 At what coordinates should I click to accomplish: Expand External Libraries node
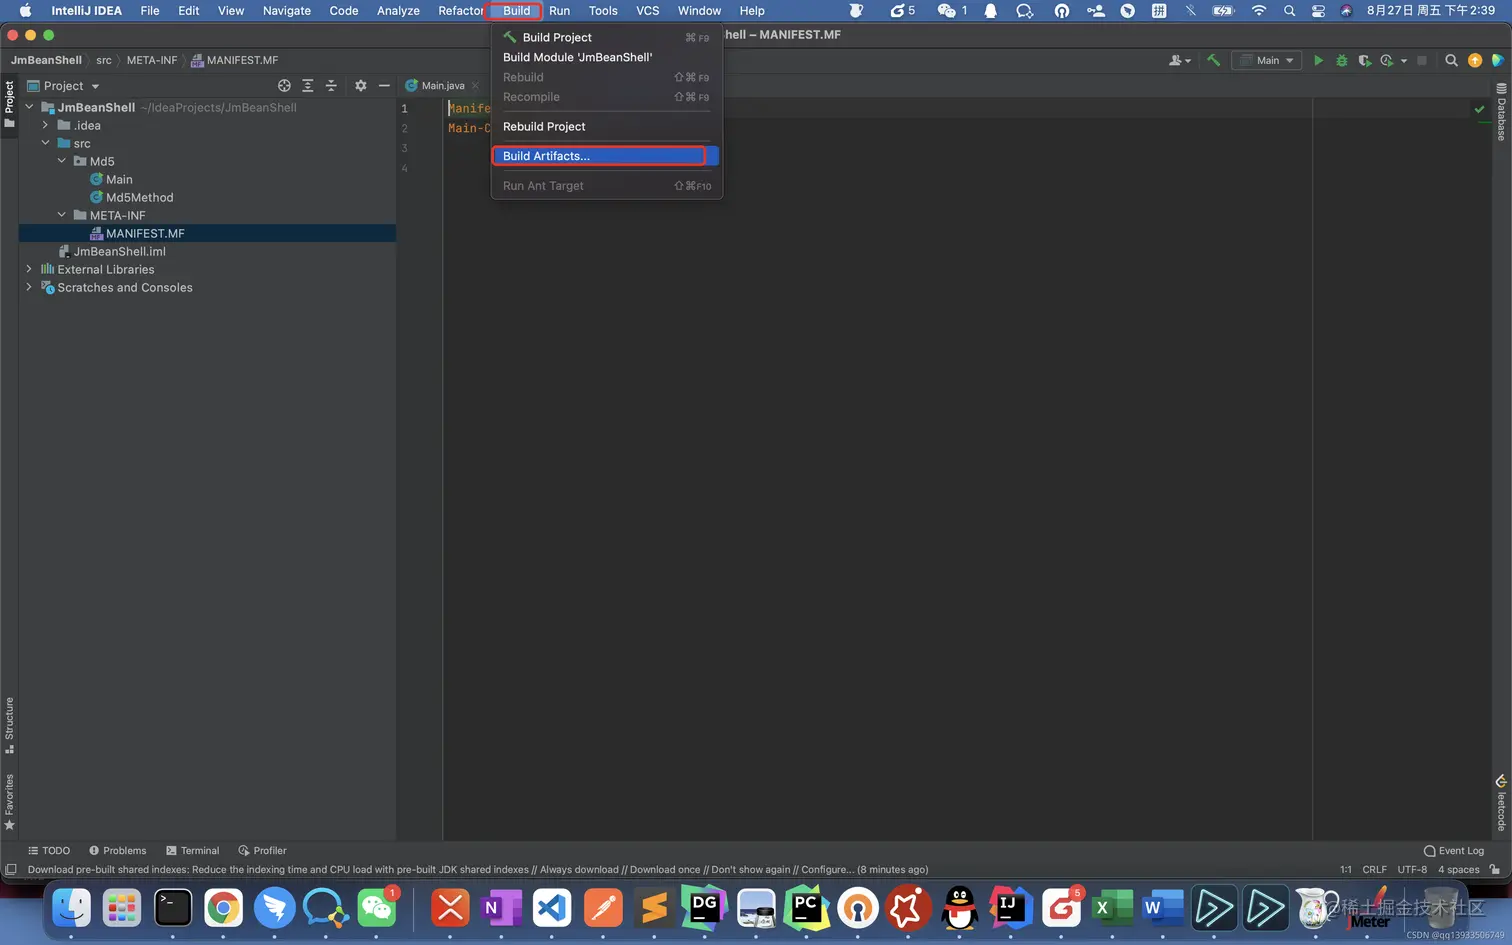(x=29, y=269)
